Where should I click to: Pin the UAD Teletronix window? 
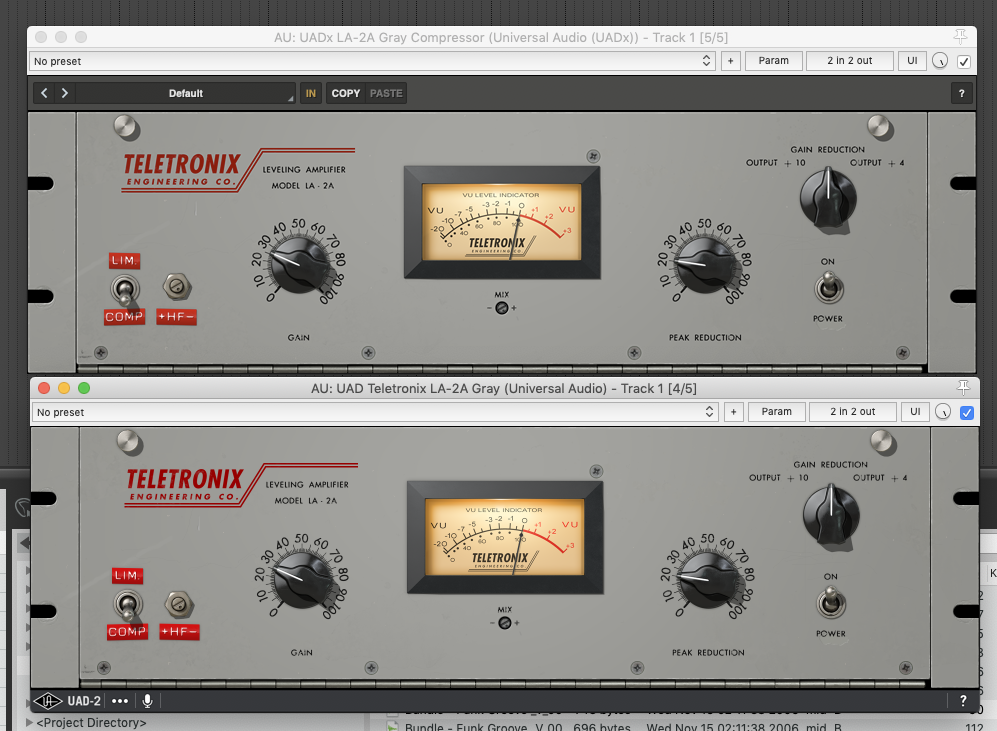tap(963, 387)
